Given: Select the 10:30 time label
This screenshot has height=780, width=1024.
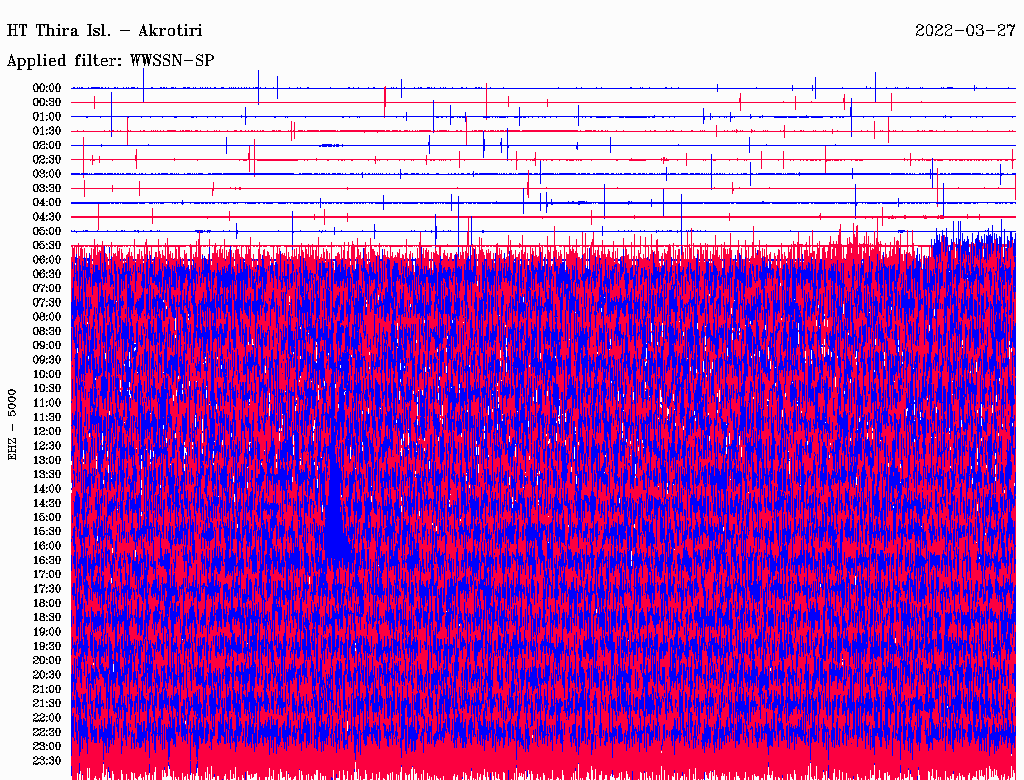Looking at the screenshot, I should coord(47,389).
